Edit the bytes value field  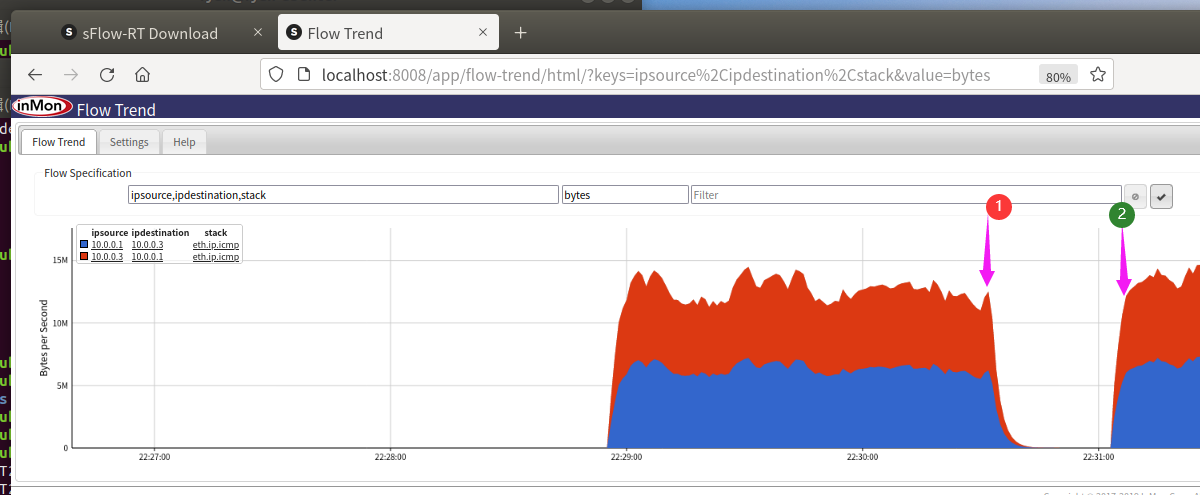click(625, 195)
